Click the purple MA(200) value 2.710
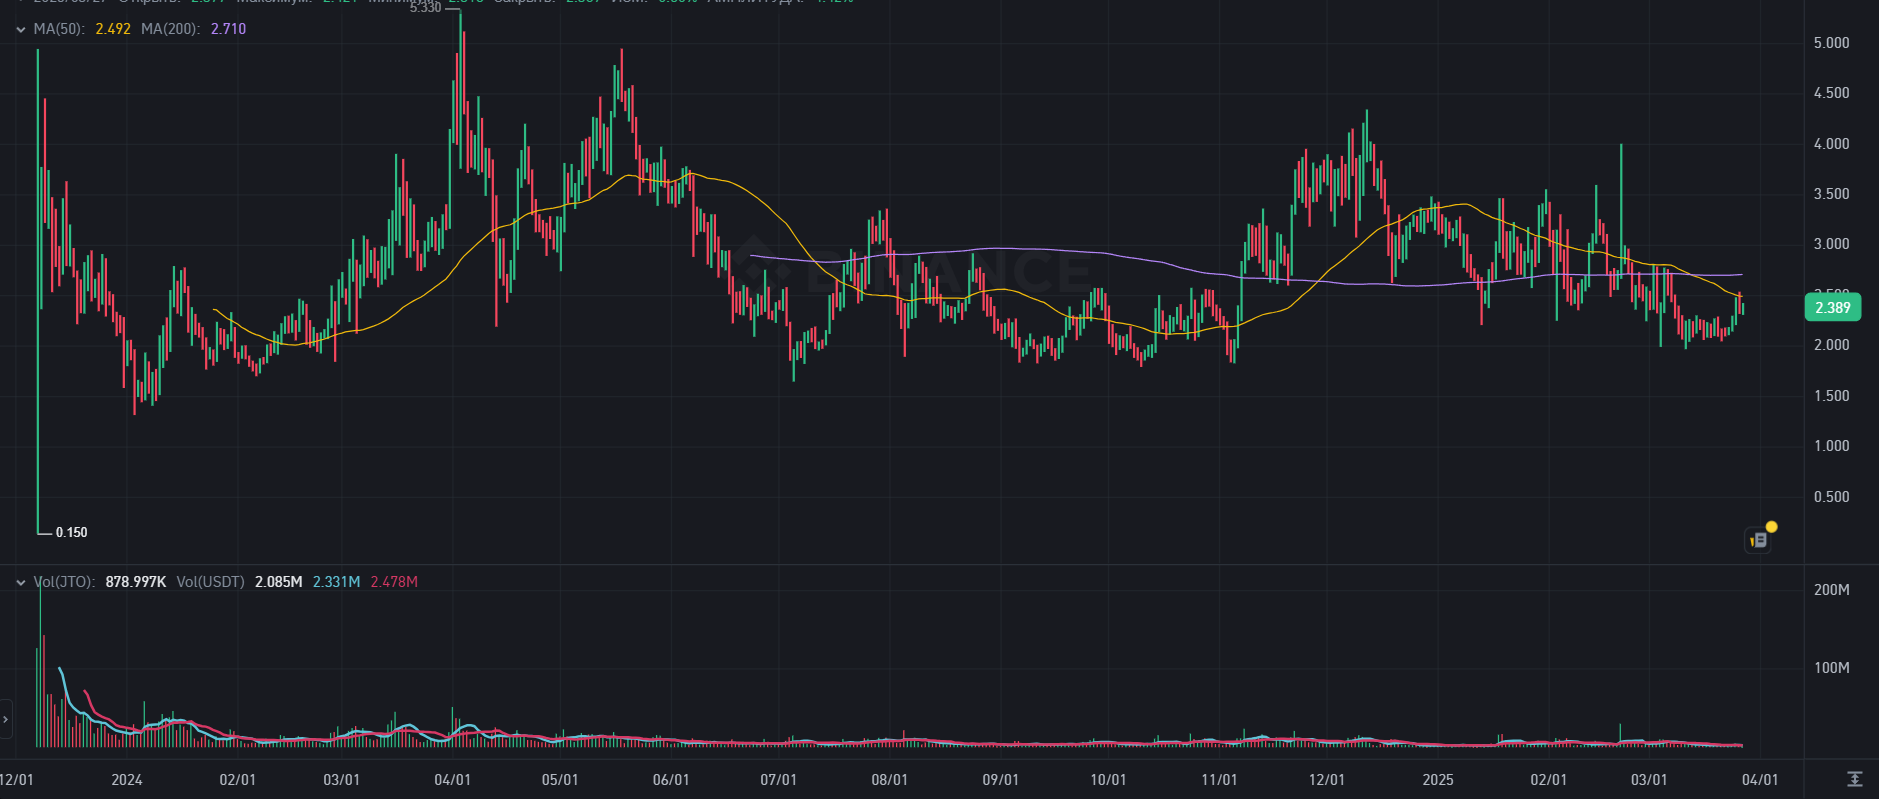Viewport: 1879px width, 799px height. point(228,29)
